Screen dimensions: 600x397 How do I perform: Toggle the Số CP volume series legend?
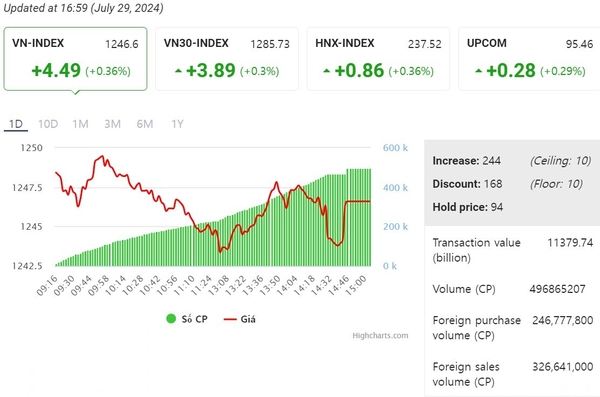pyautogui.click(x=187, y=319)
